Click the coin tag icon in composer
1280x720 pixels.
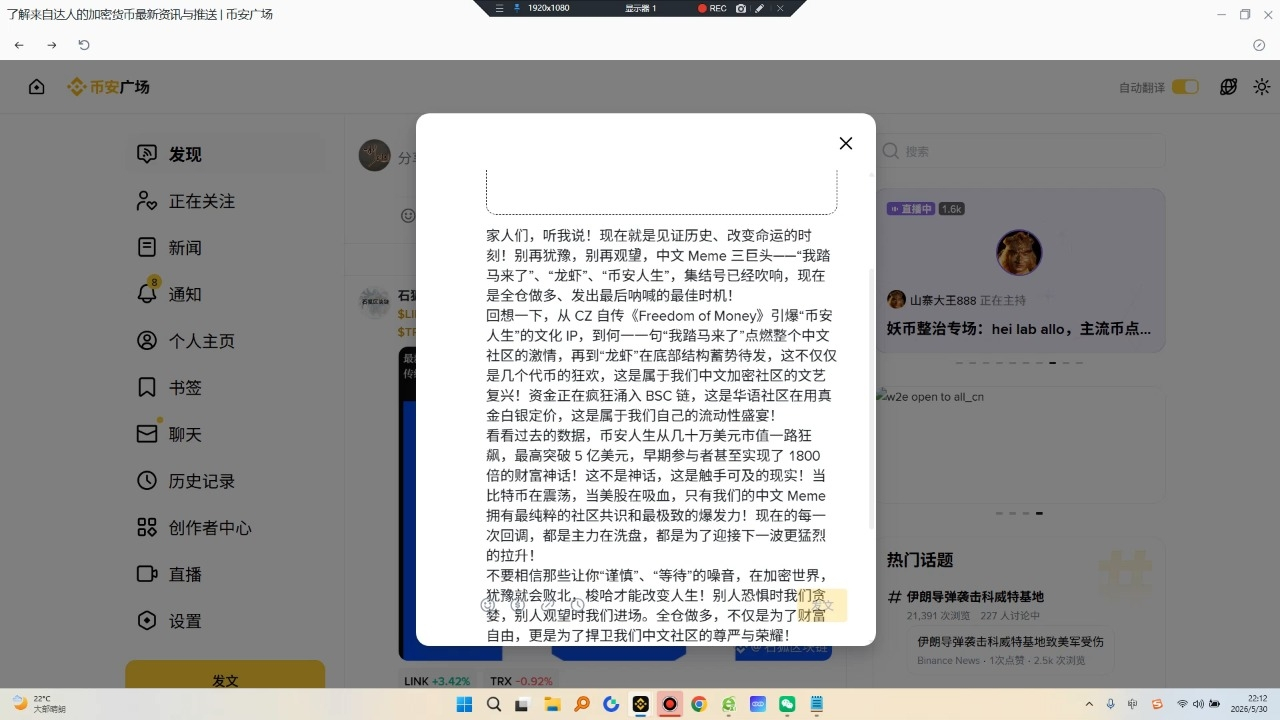tap(518, 604)
